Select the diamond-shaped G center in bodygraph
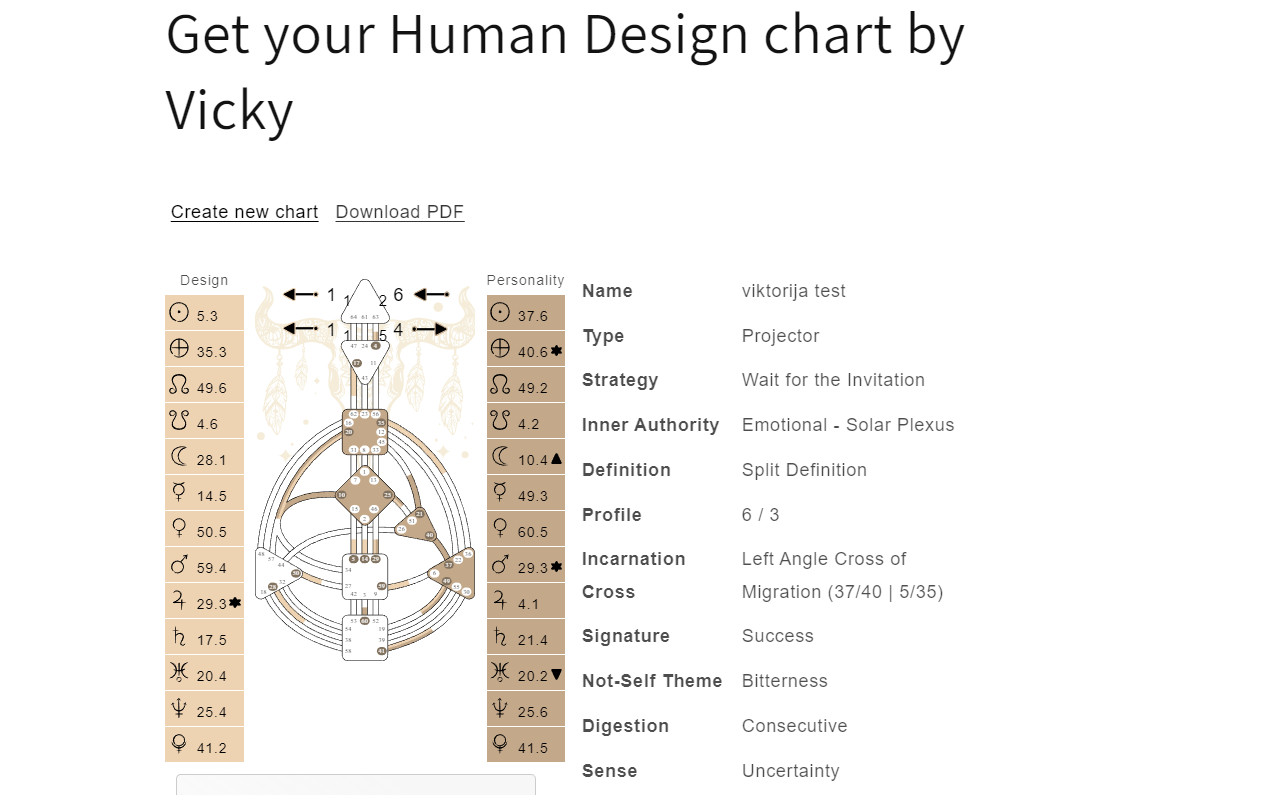The image size is (1271, 795). click(x=365, y=495)
